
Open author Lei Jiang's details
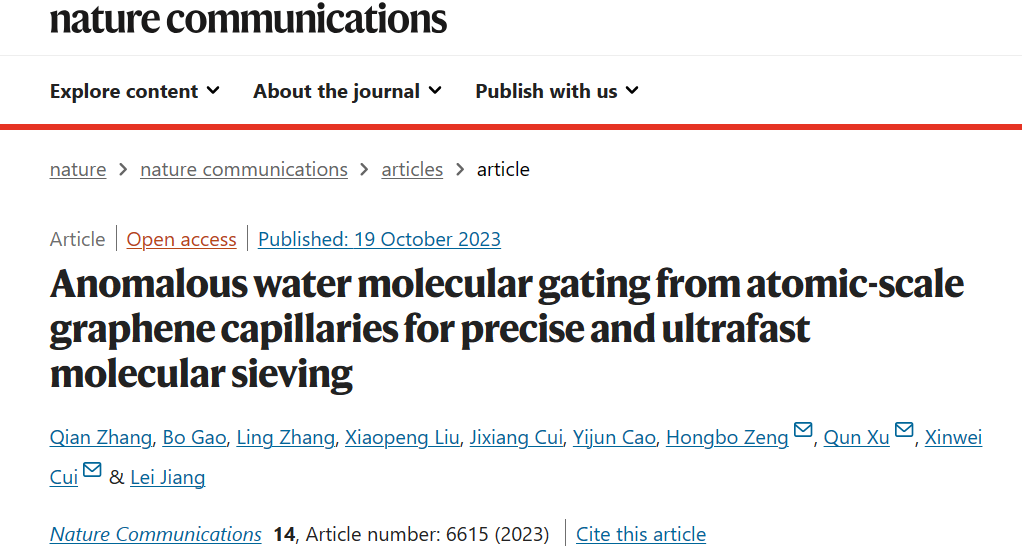(168, 478)
